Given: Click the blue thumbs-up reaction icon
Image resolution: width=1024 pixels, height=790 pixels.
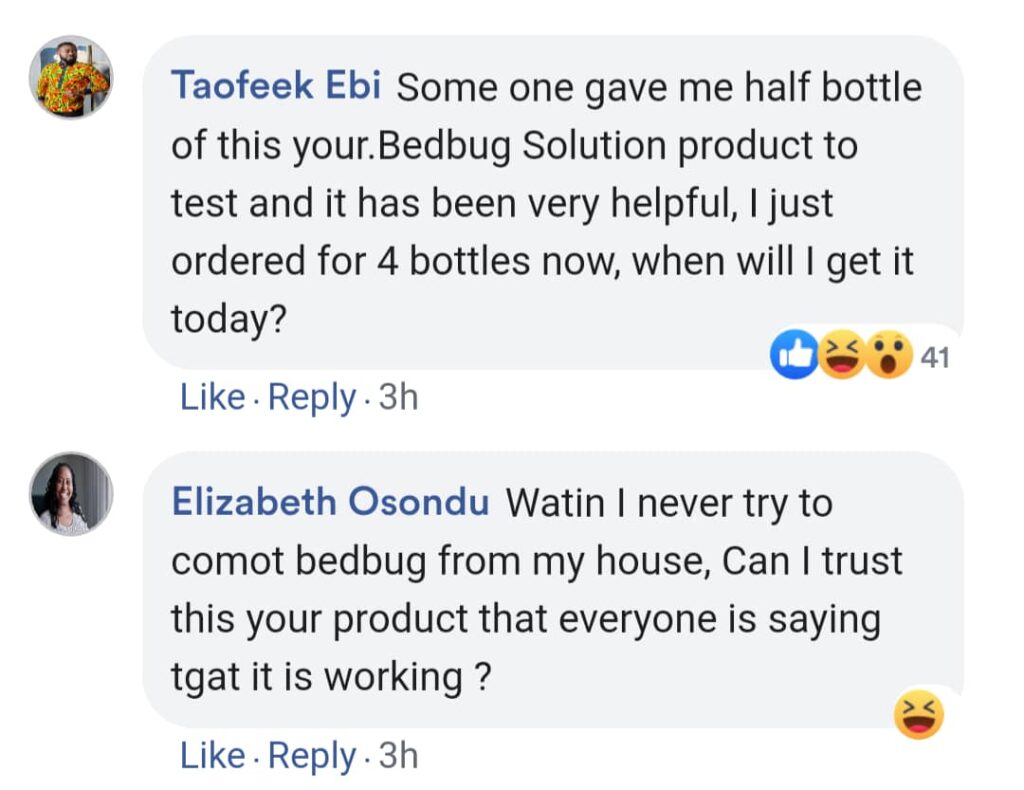Looking at the screenshot, I should click(x=794, y=356).
